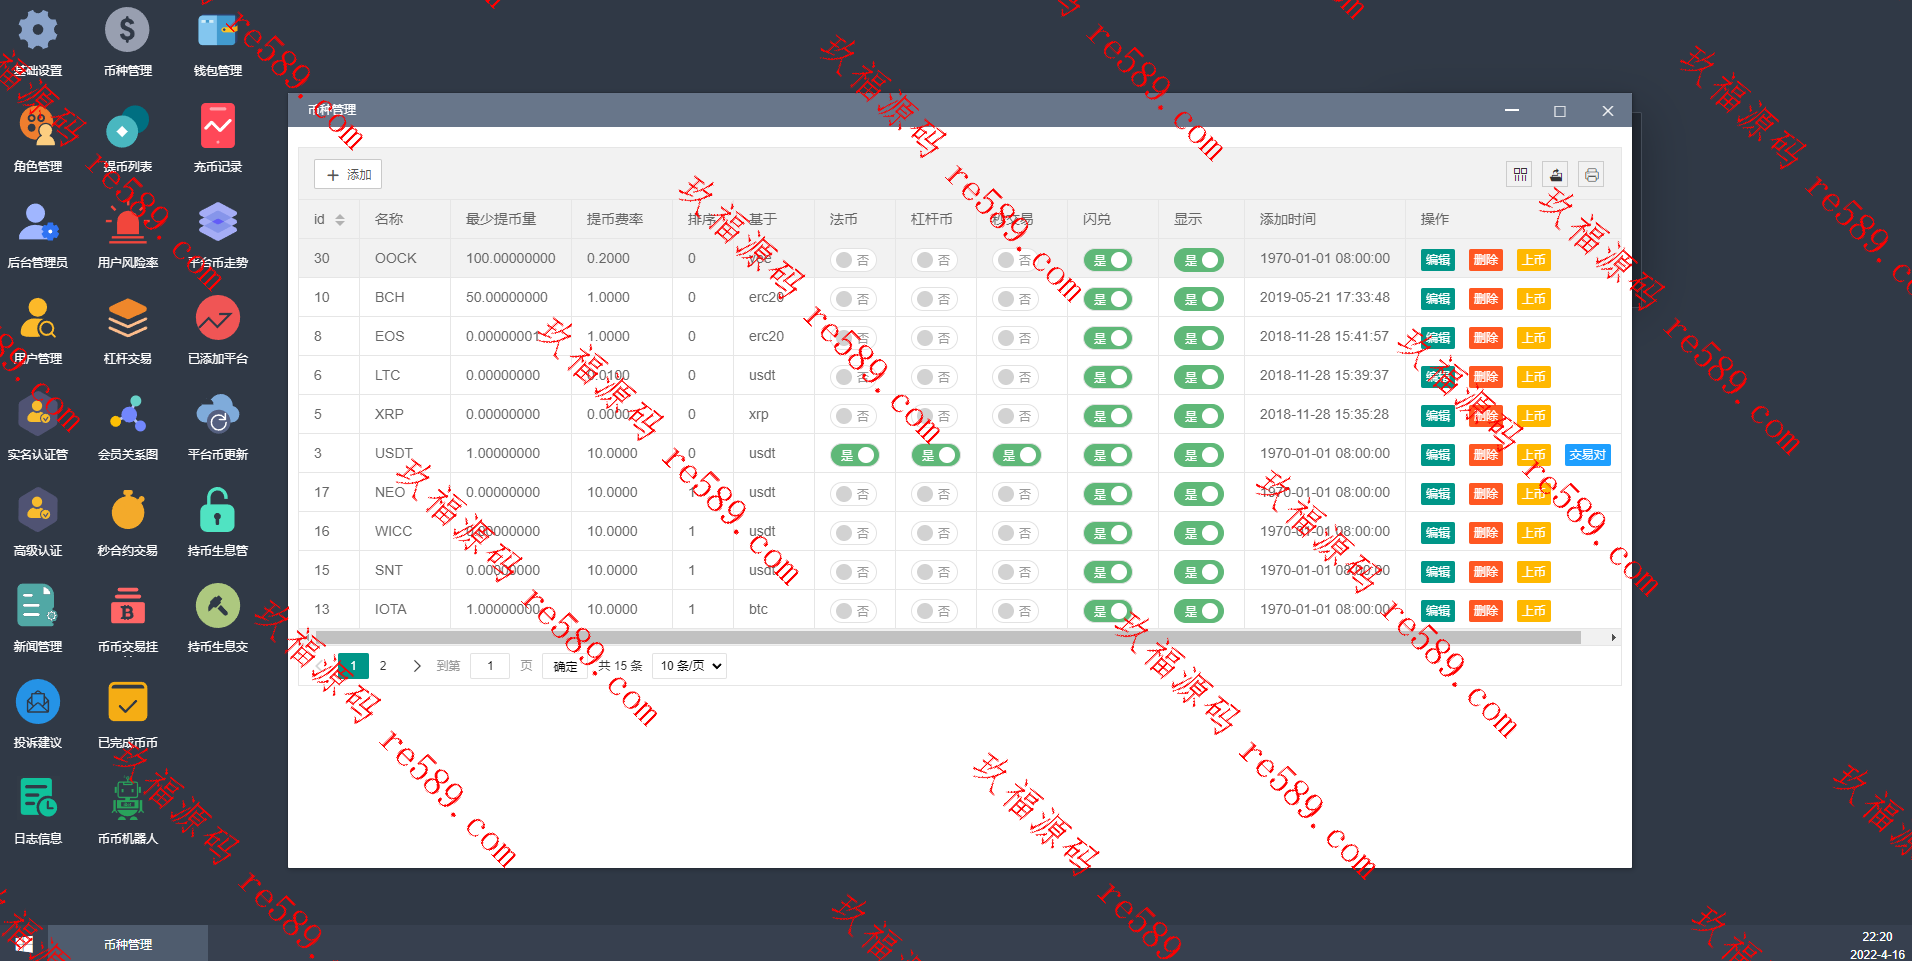Switch to page 2 in pagination
Image resolution: width=1912 pixels, height=961 pixels.
(383, 666)
